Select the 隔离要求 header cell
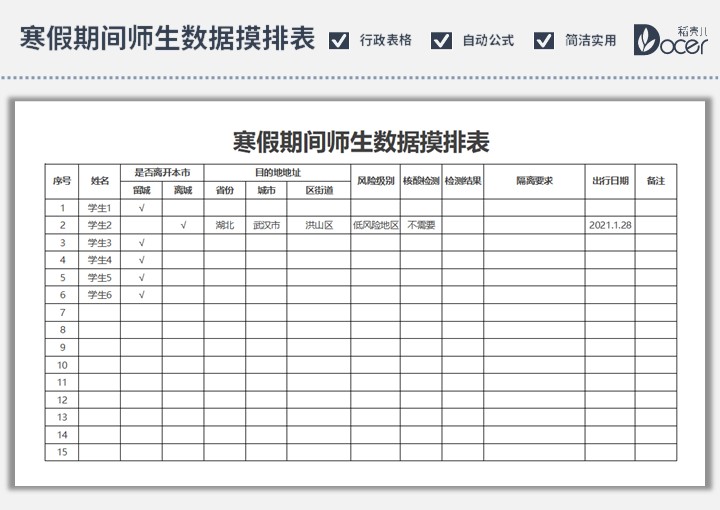The height and width of the screenshot is (510, 720). coord(534,181)
